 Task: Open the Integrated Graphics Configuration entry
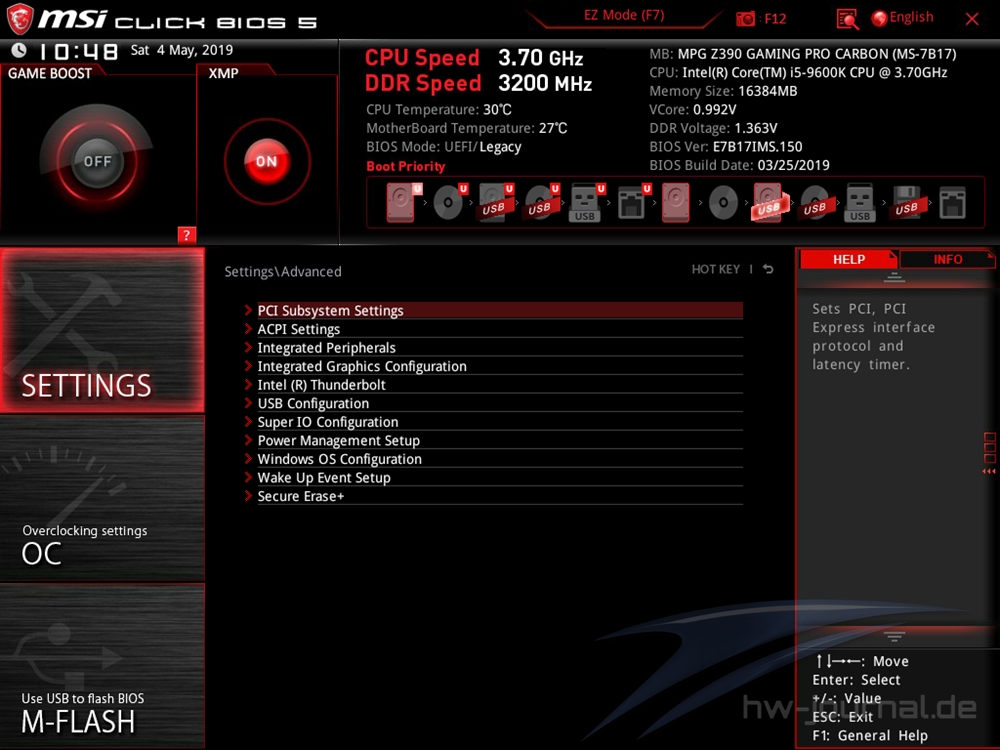(x=500, y=366)
